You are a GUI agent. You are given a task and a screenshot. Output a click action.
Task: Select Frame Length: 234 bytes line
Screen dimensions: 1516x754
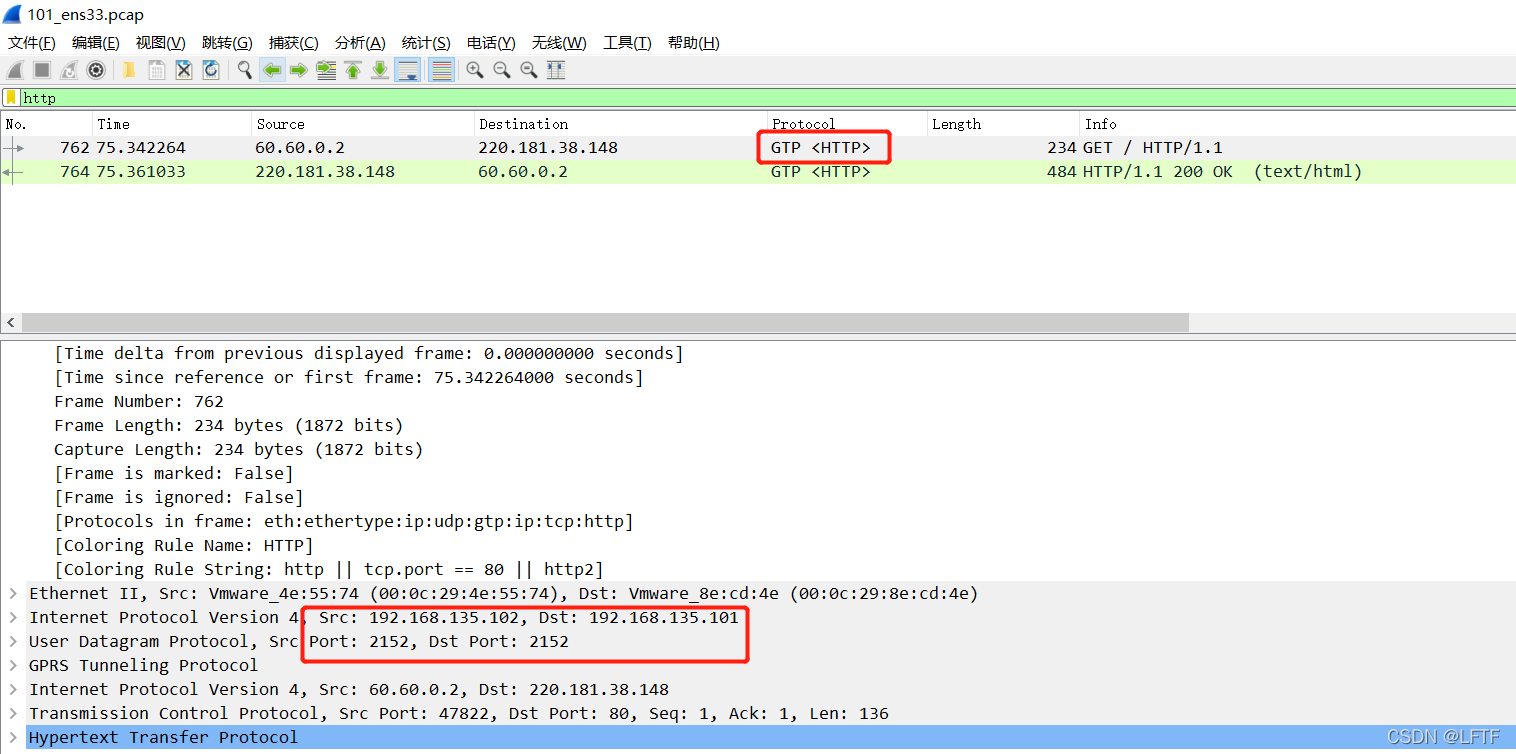(x=229, y=425)
